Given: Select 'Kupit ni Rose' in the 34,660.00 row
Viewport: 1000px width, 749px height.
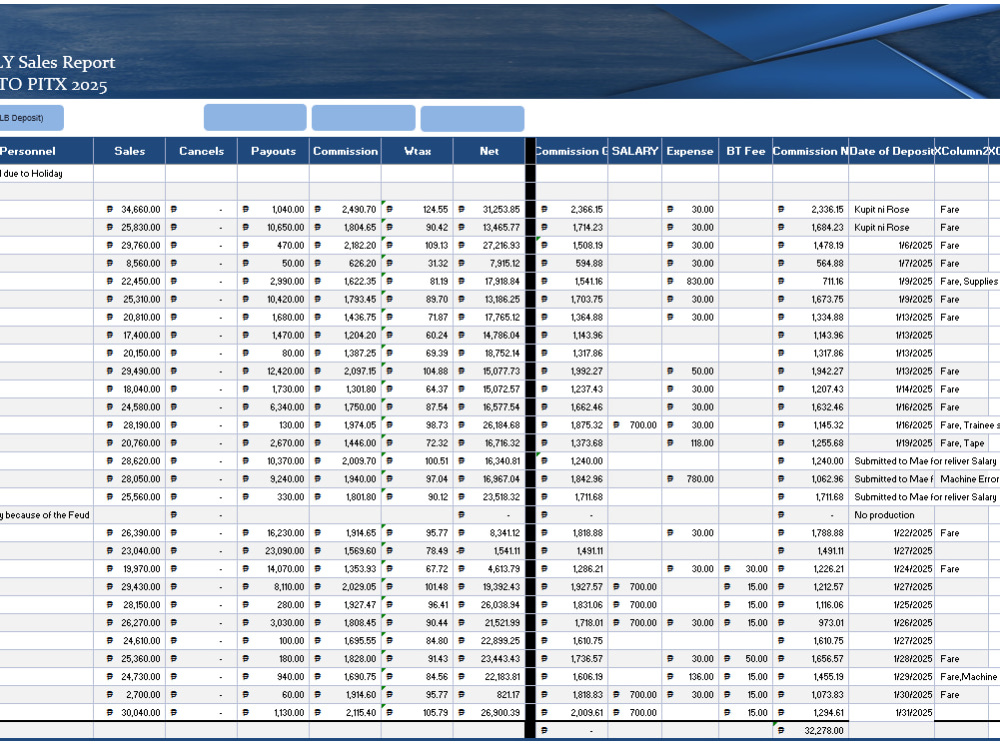Looking at the screenshot, I should tap(892, 209).
